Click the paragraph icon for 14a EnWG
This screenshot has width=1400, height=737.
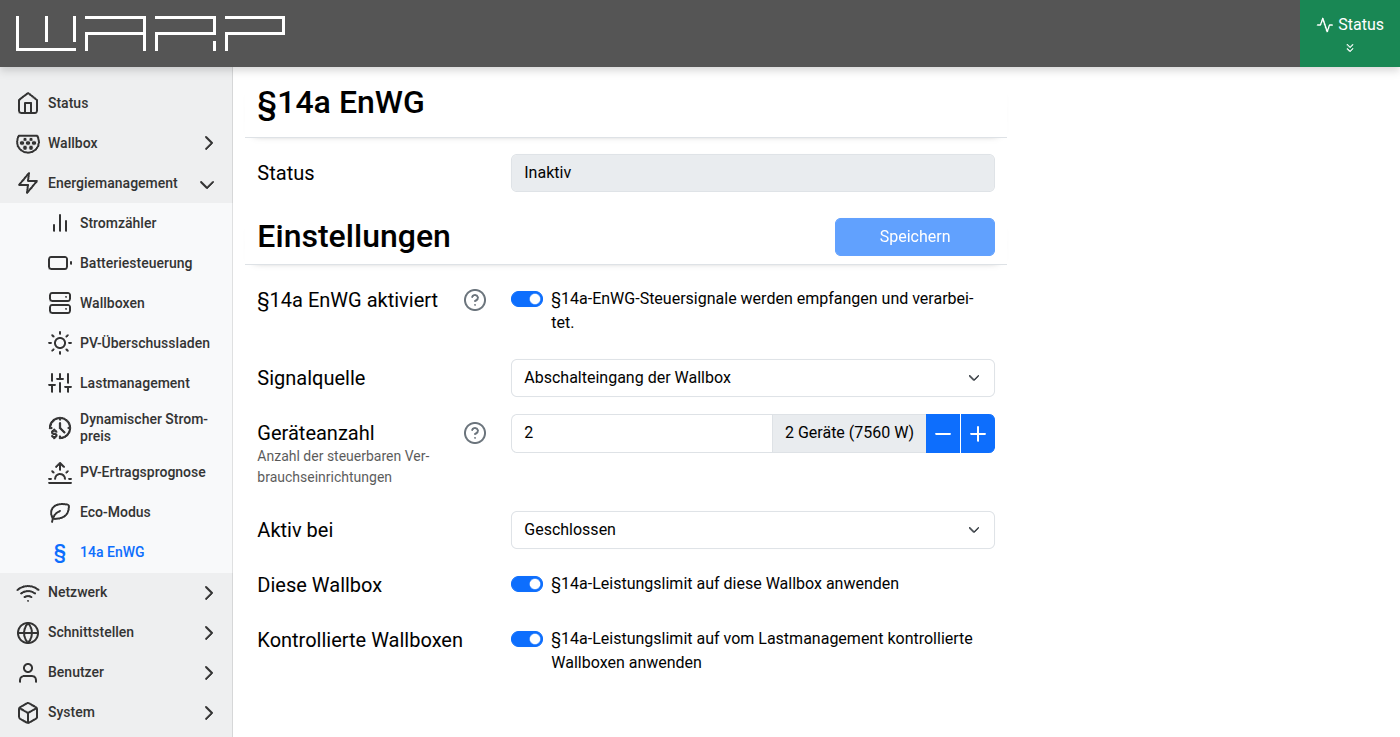point(60,552)
